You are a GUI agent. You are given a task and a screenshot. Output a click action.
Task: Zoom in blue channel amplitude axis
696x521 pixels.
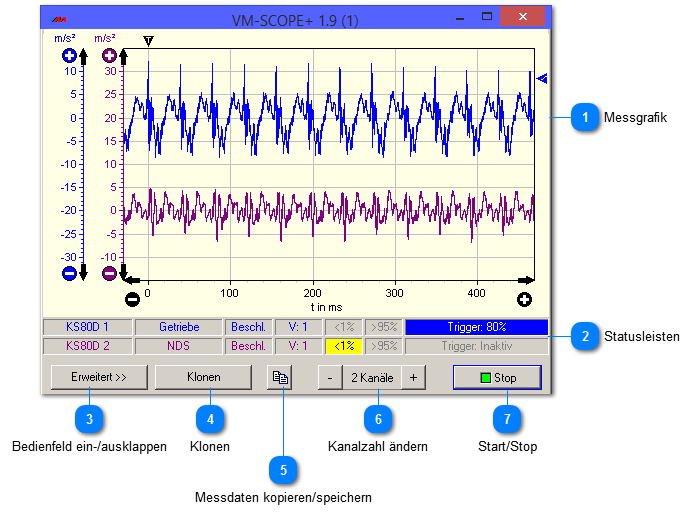pos(70,56)
